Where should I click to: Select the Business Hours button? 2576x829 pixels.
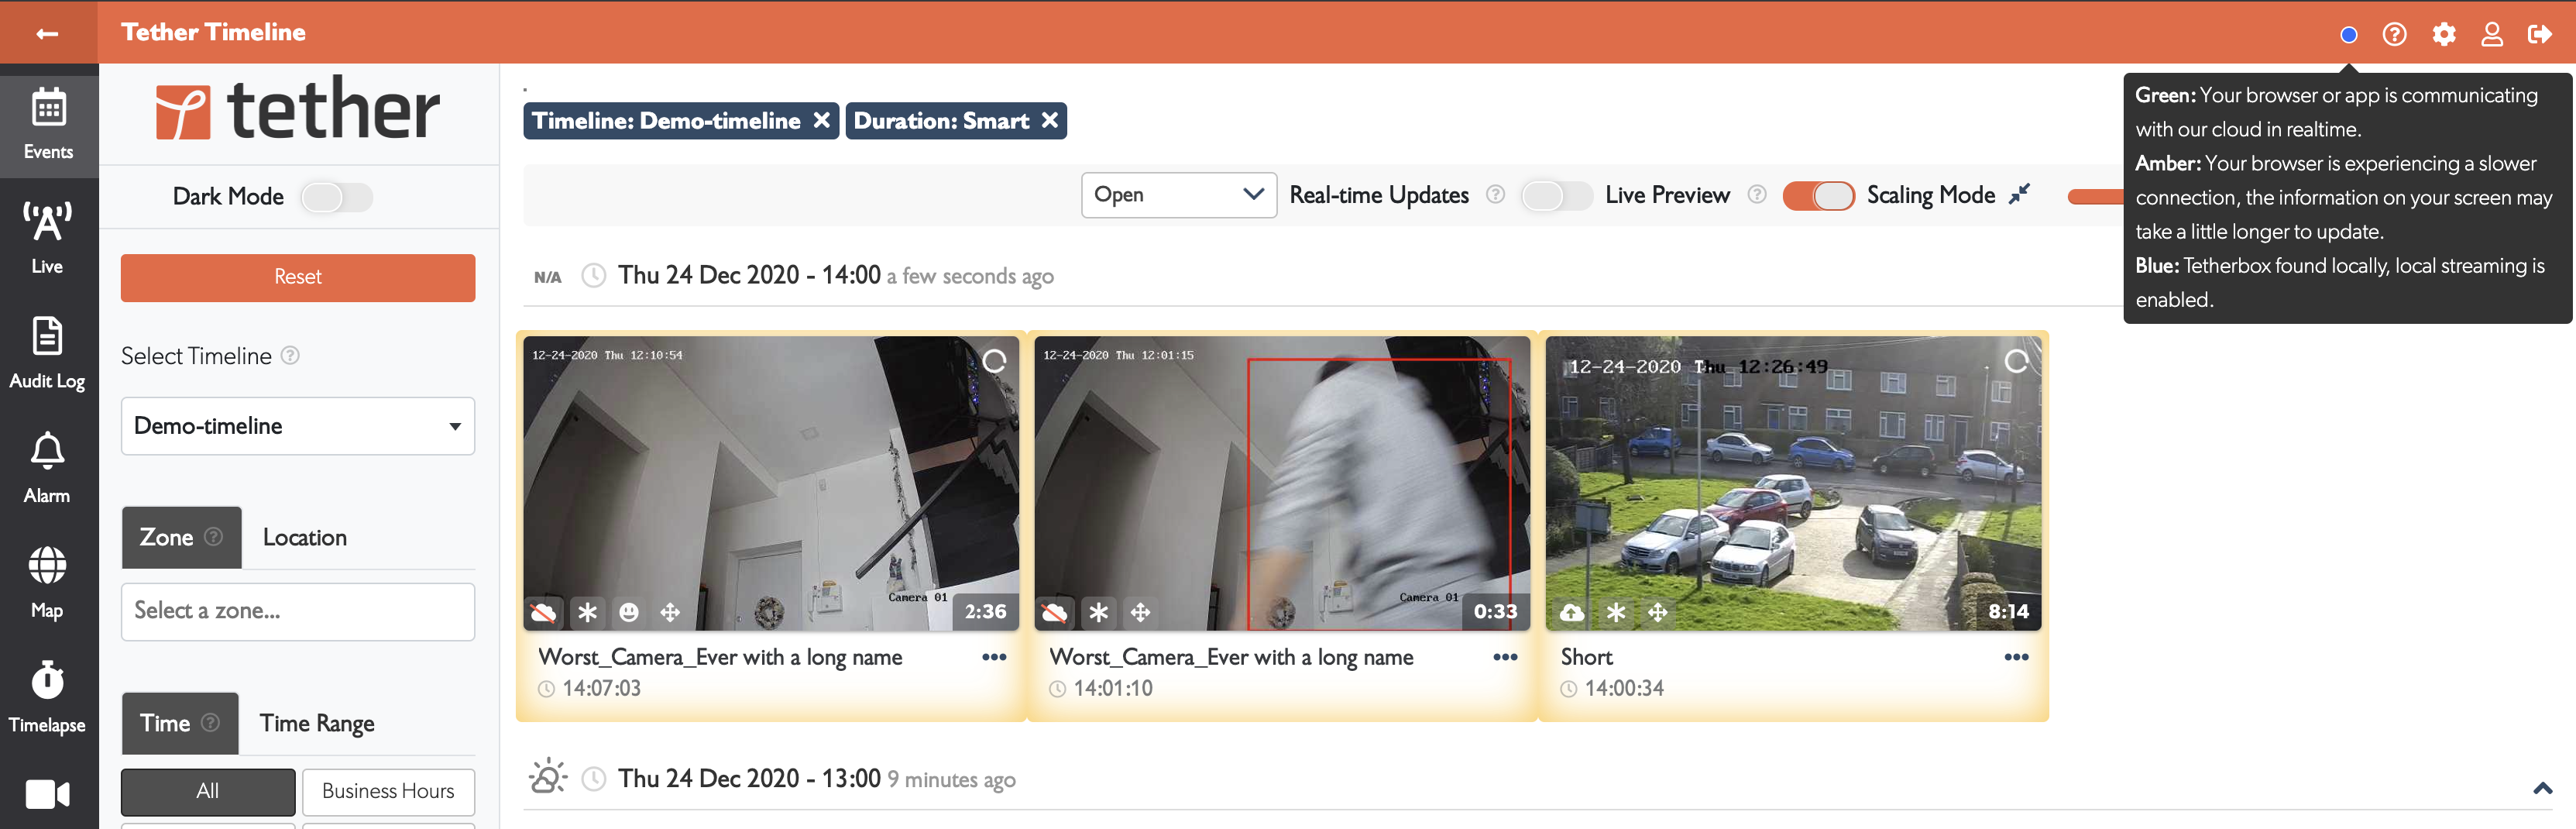click(x=387, y=791)
